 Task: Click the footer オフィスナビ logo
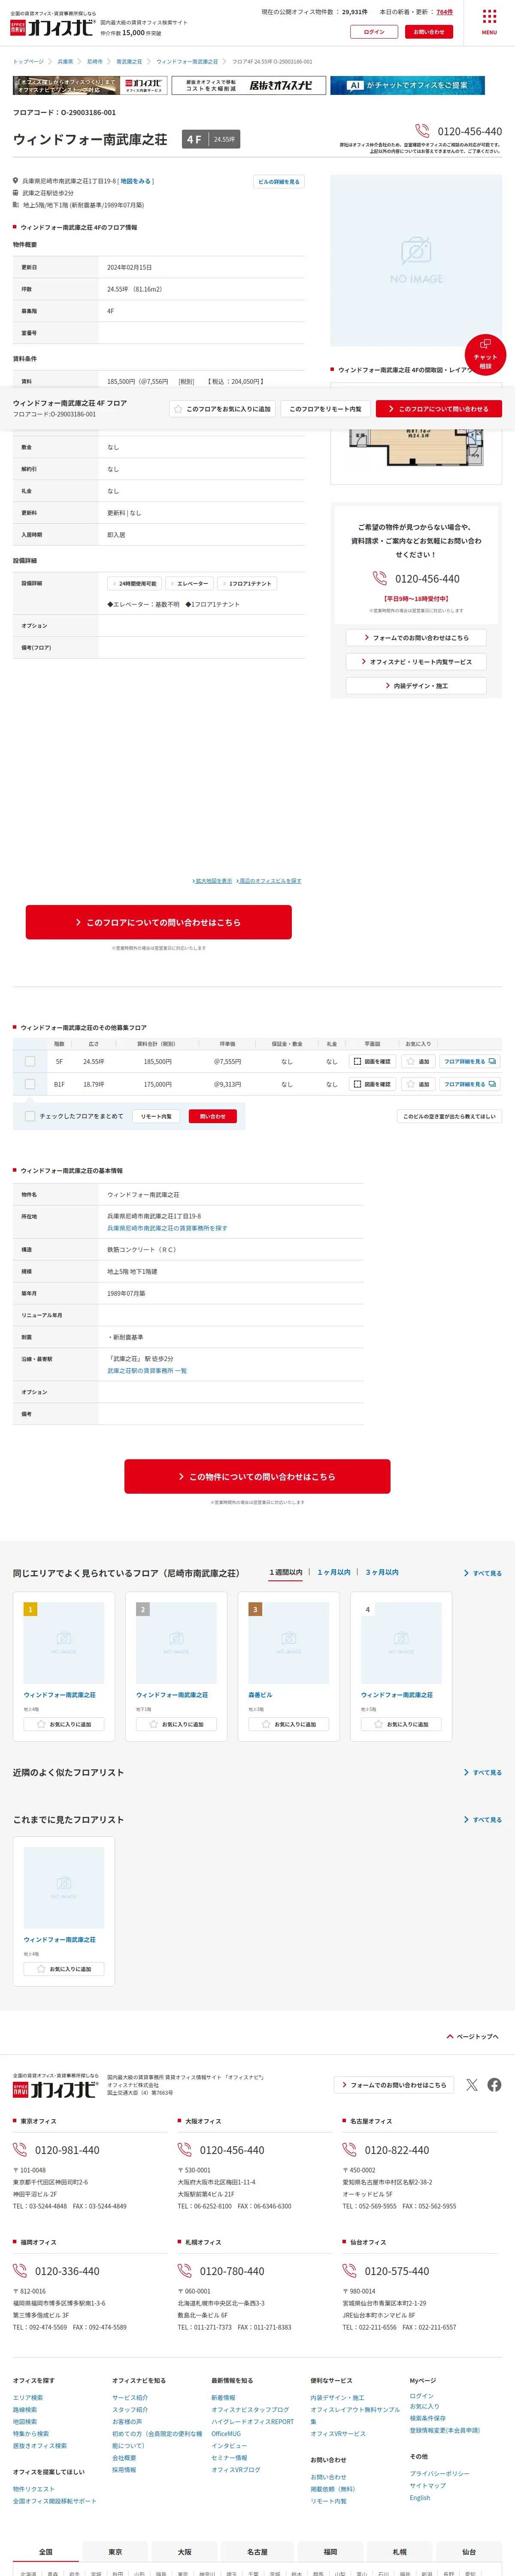(x=55, y=2090)
